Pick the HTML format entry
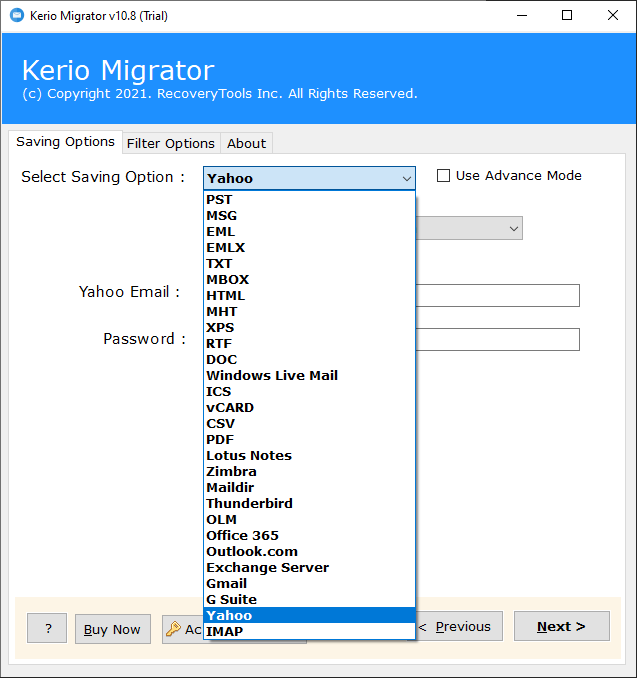 click(x=309, y=296)
